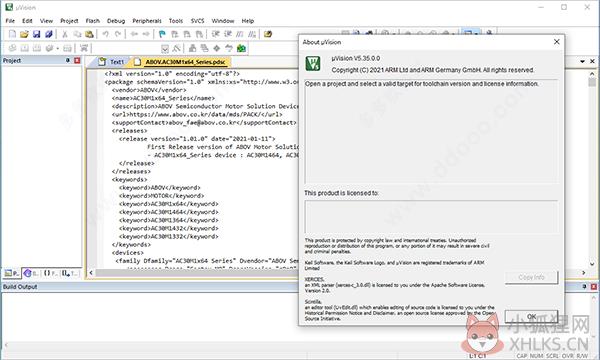Unindent the selected lines
This screenshot has height=360, width=600.
[228, 34]
